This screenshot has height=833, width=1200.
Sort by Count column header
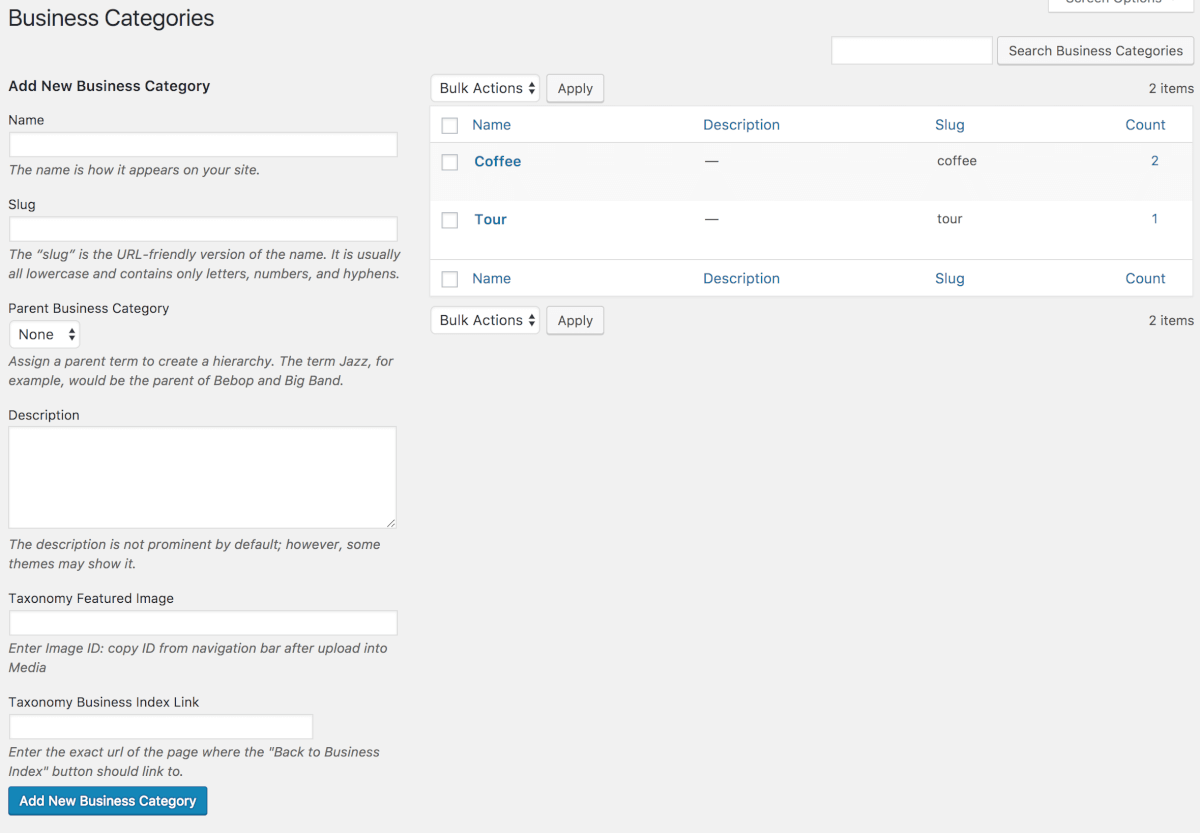1145,125
